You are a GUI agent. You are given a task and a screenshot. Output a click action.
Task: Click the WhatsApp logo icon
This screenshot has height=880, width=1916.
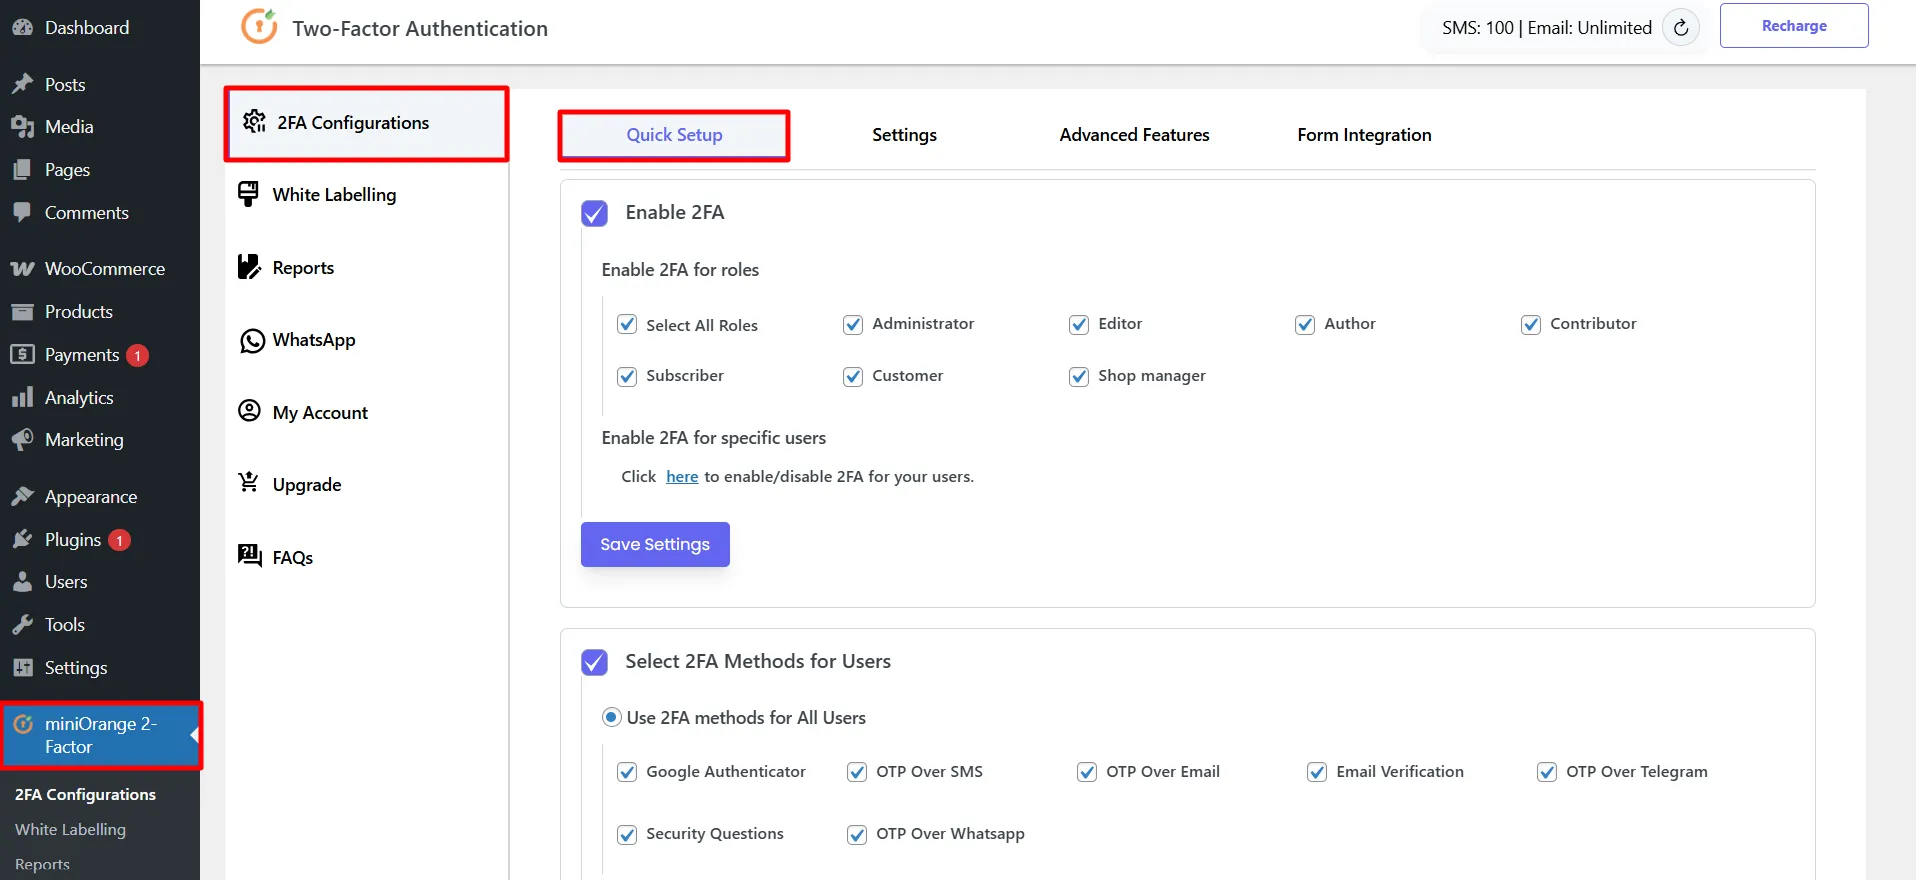[x=252, y=341]
